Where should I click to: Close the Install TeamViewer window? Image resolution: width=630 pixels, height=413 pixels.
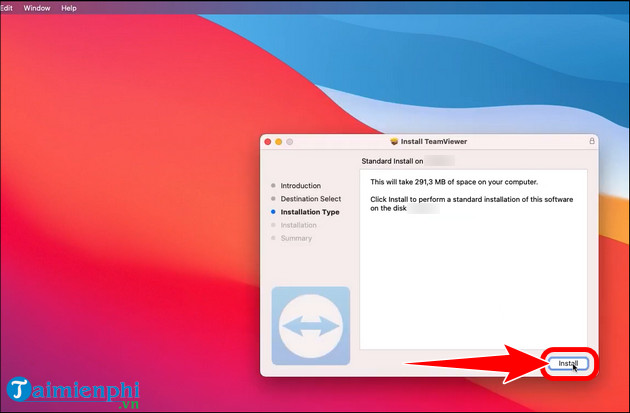click(x=268, y=142)
